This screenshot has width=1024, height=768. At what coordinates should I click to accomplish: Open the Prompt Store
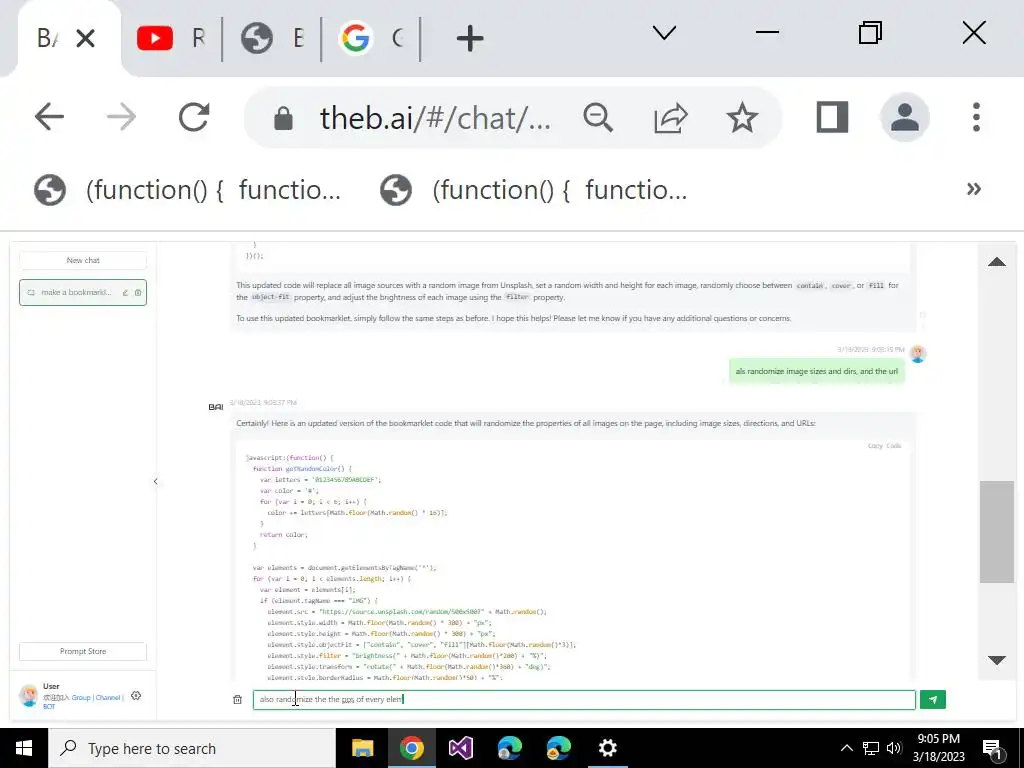coord(83,651)
